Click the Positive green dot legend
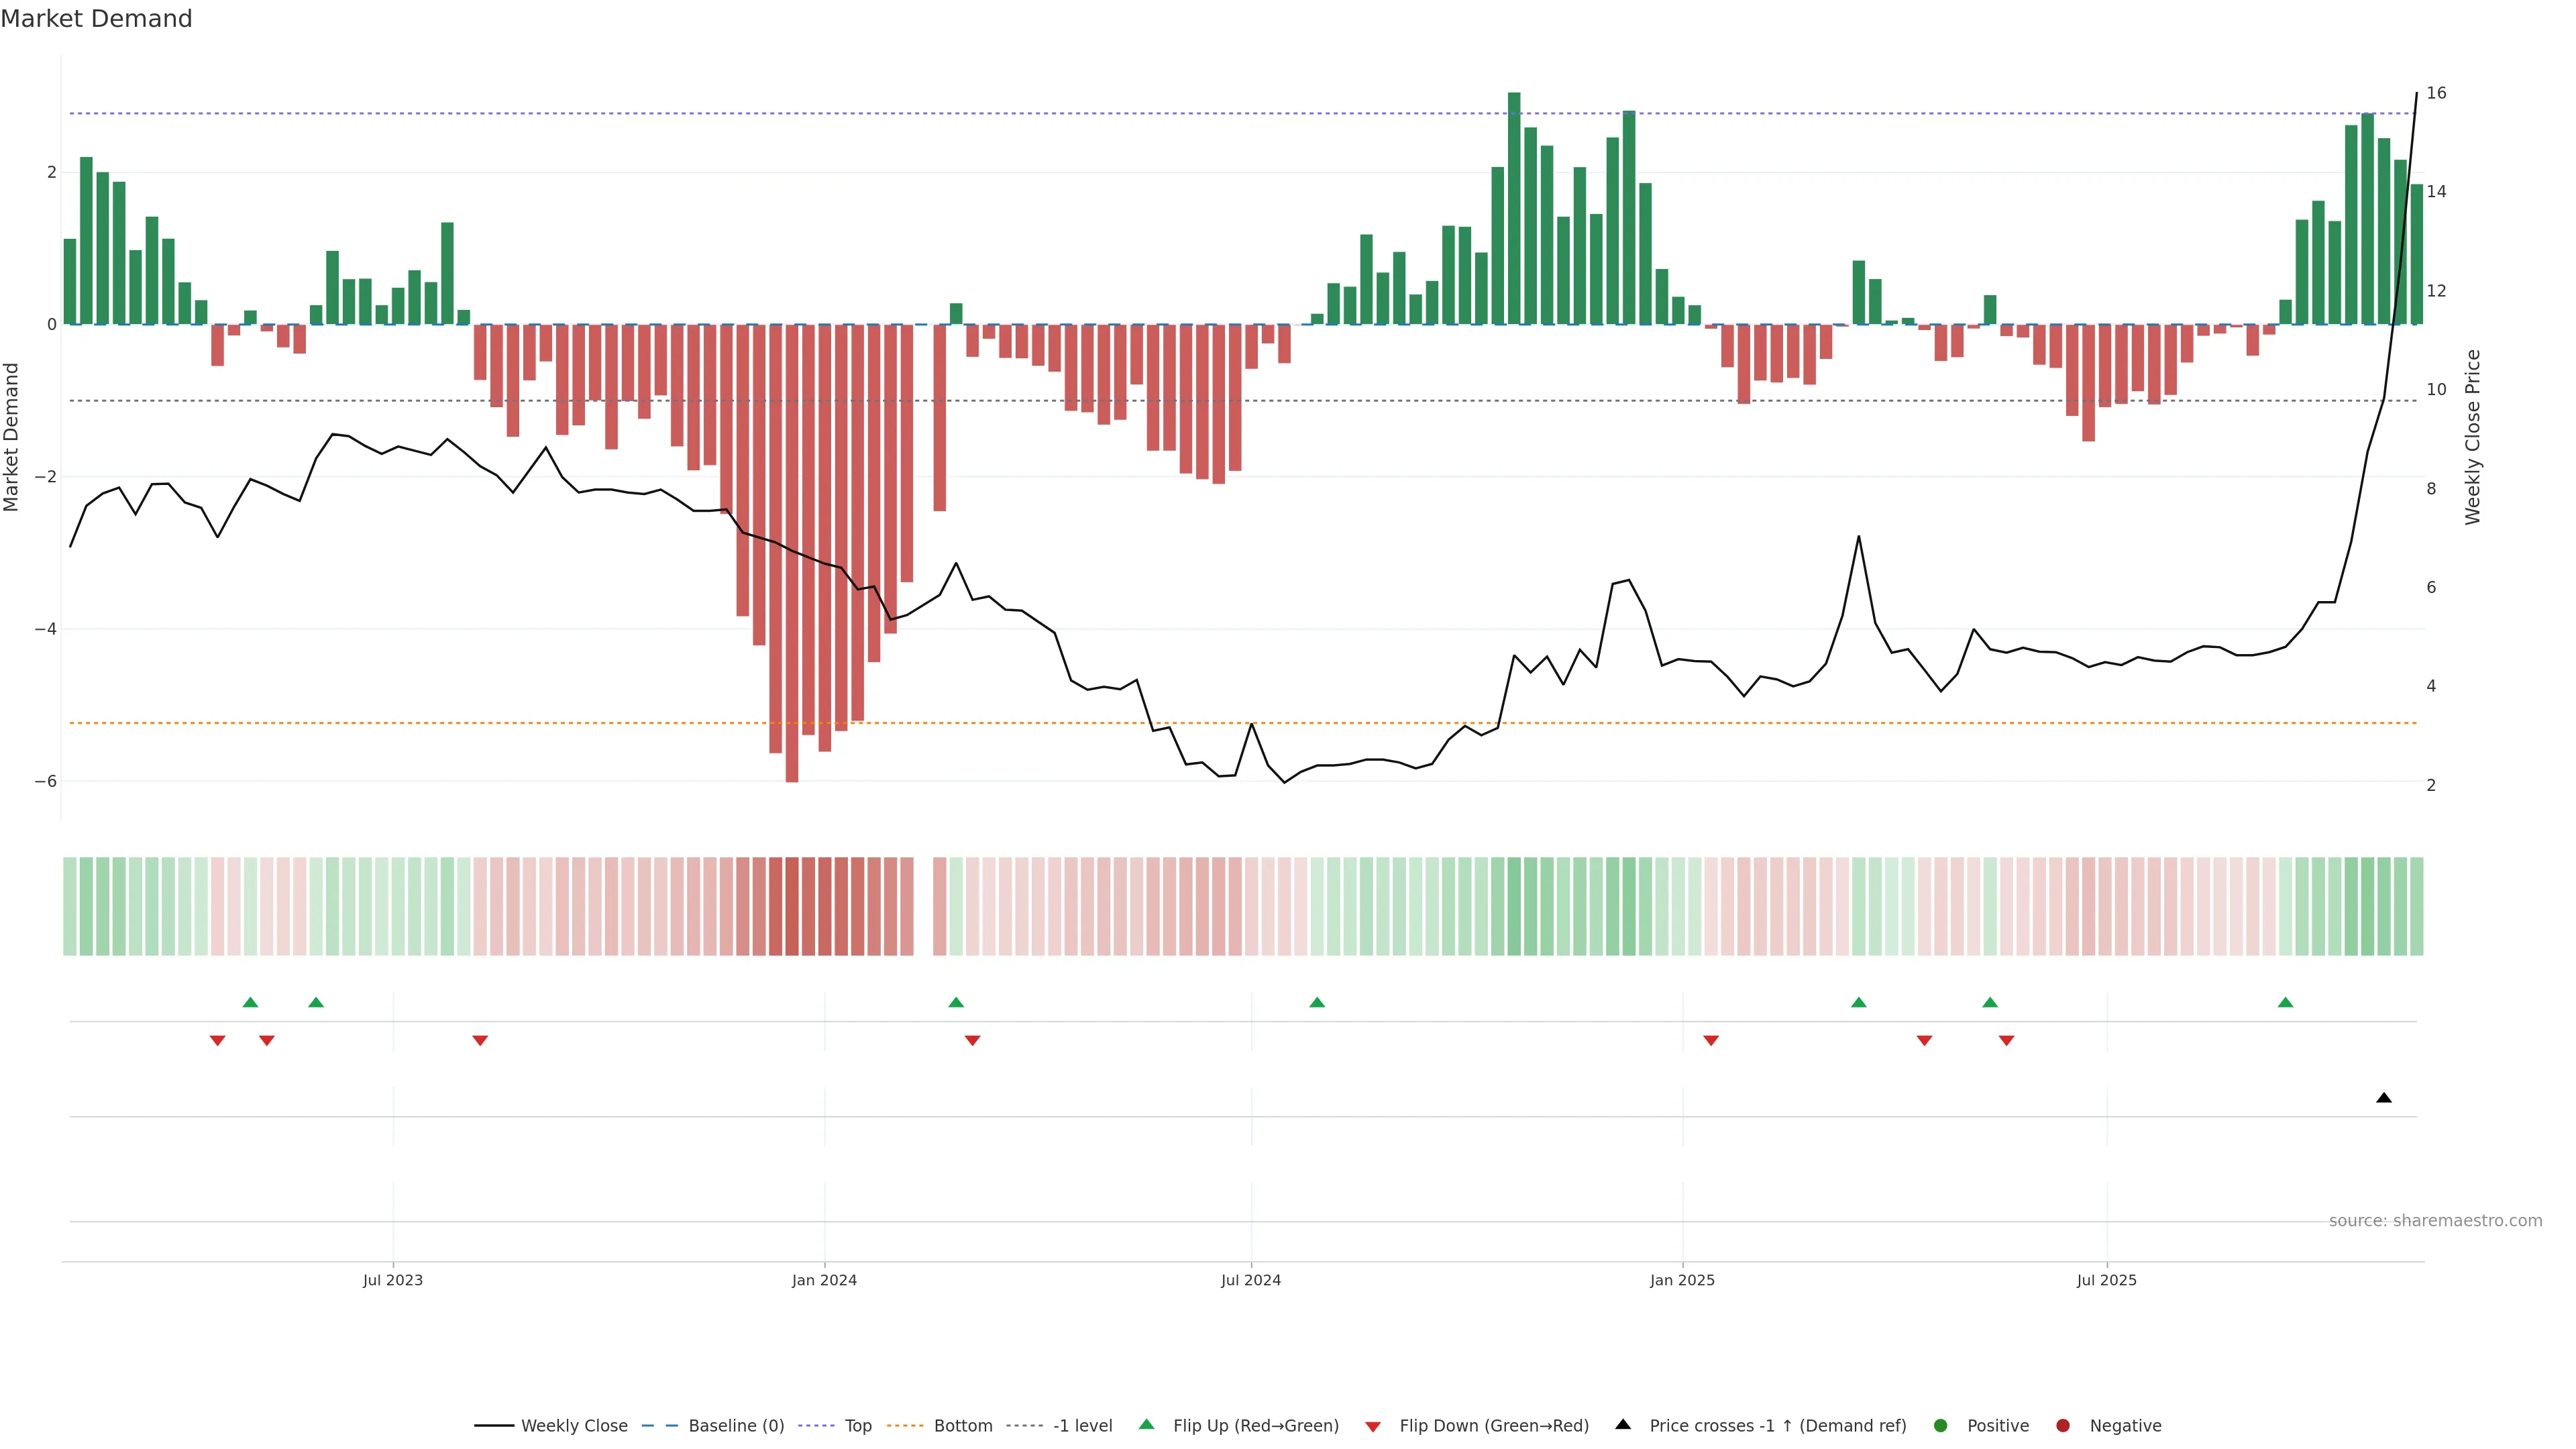2576x1449 pixels. (1941, 1426)
